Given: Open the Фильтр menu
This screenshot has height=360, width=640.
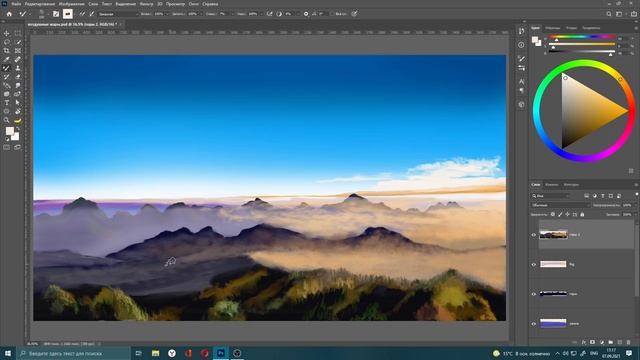Looking at the screenshot, I should (146, 4).
